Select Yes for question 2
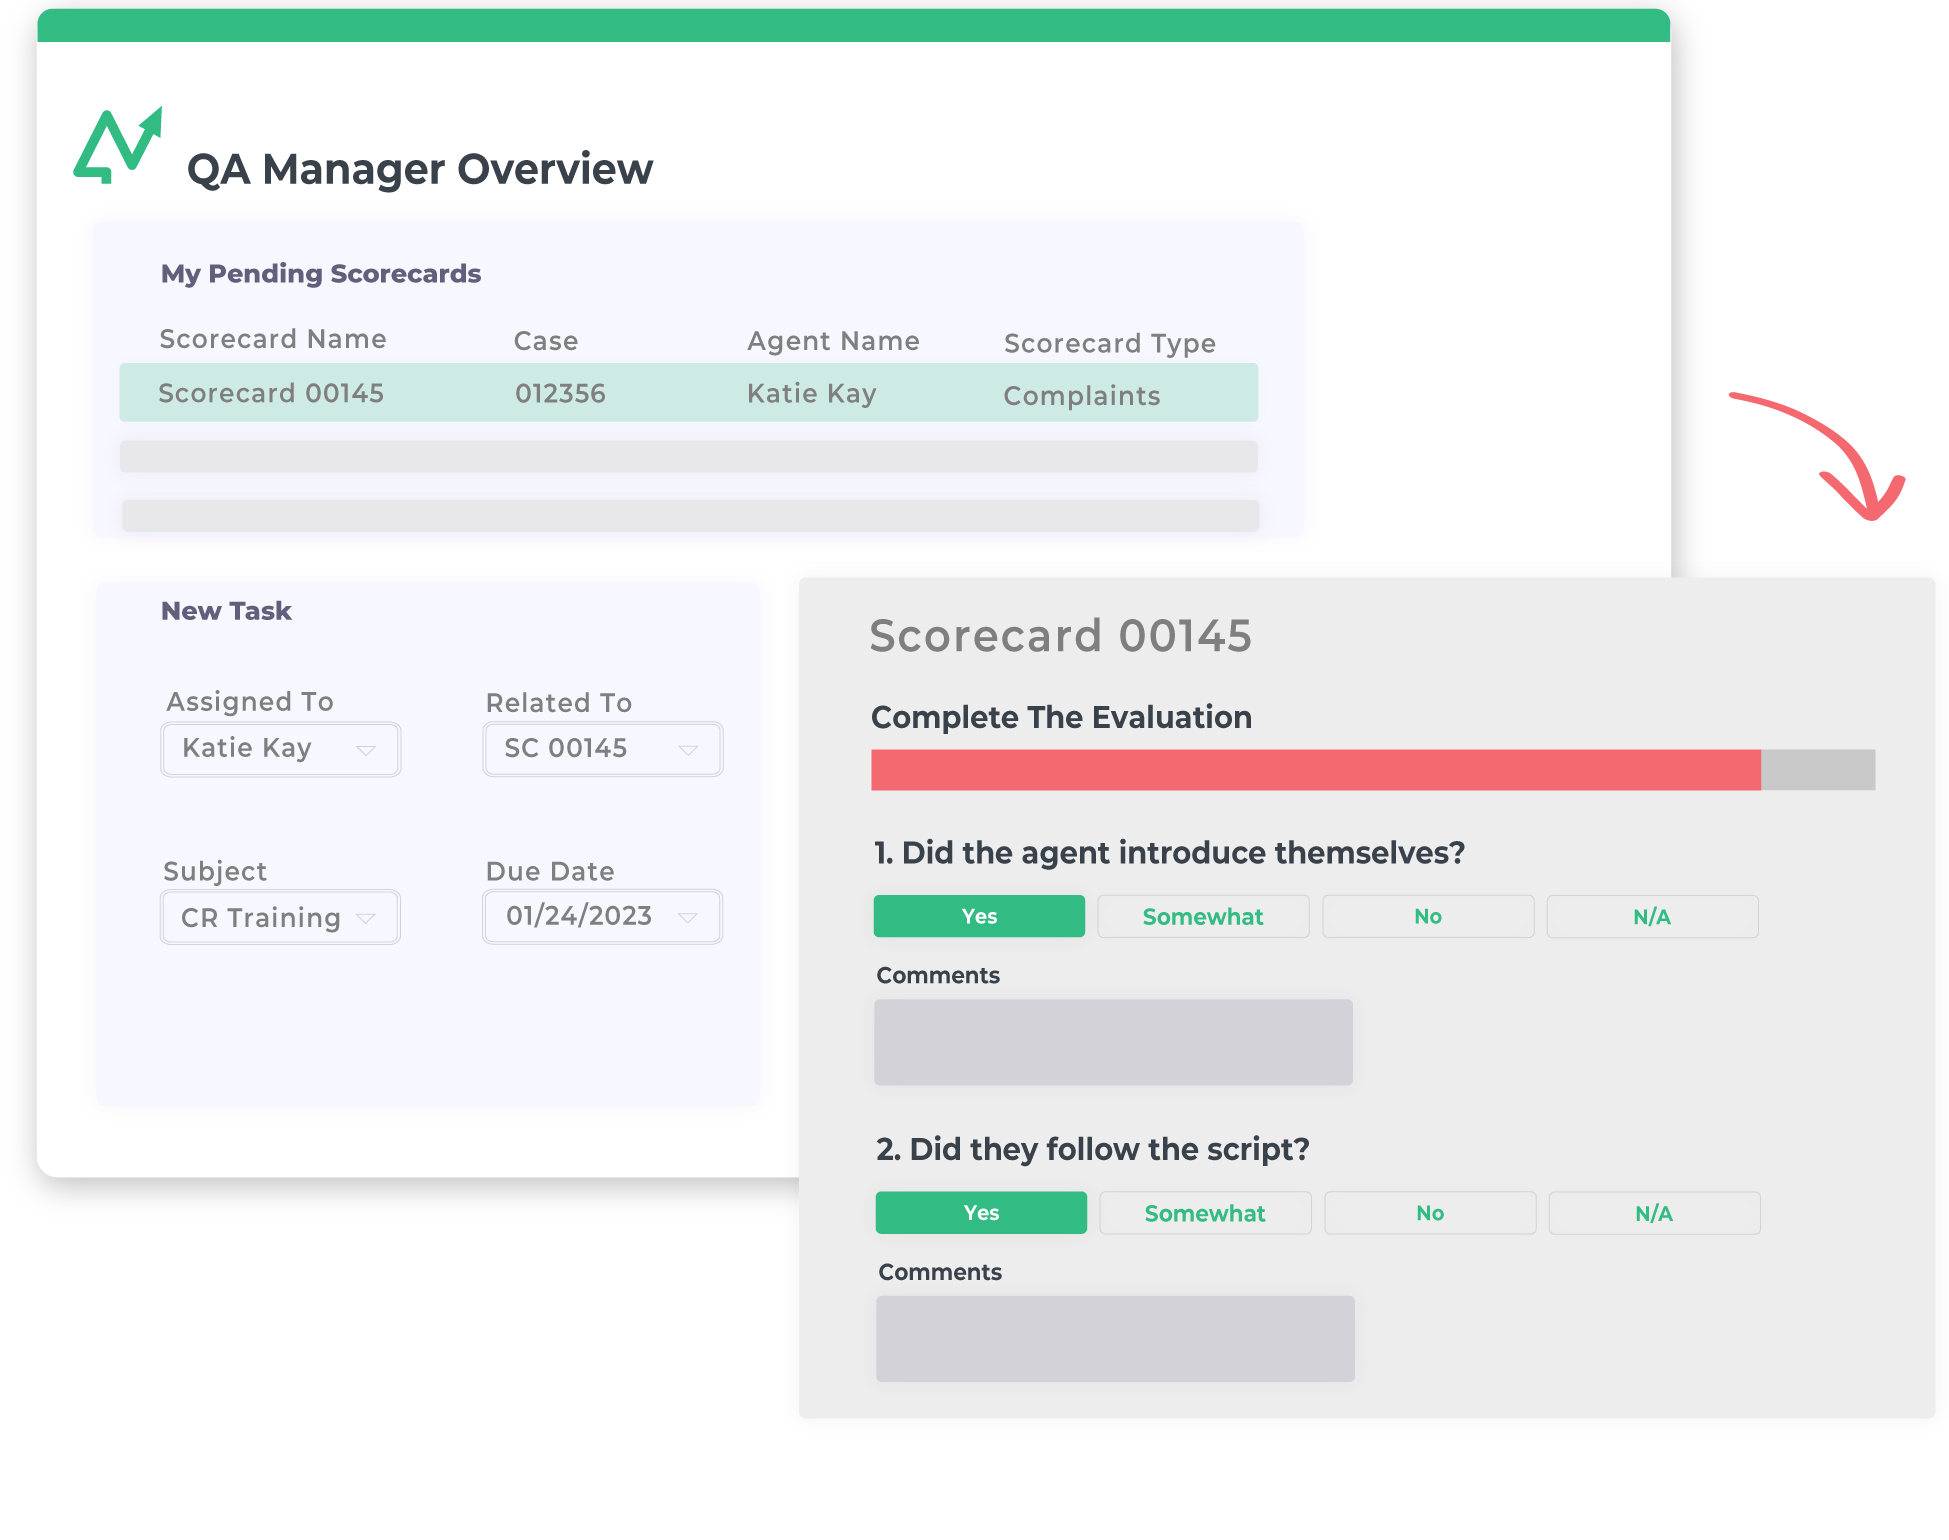Screen dimensions: 1949x1540 click(980, 1212)
